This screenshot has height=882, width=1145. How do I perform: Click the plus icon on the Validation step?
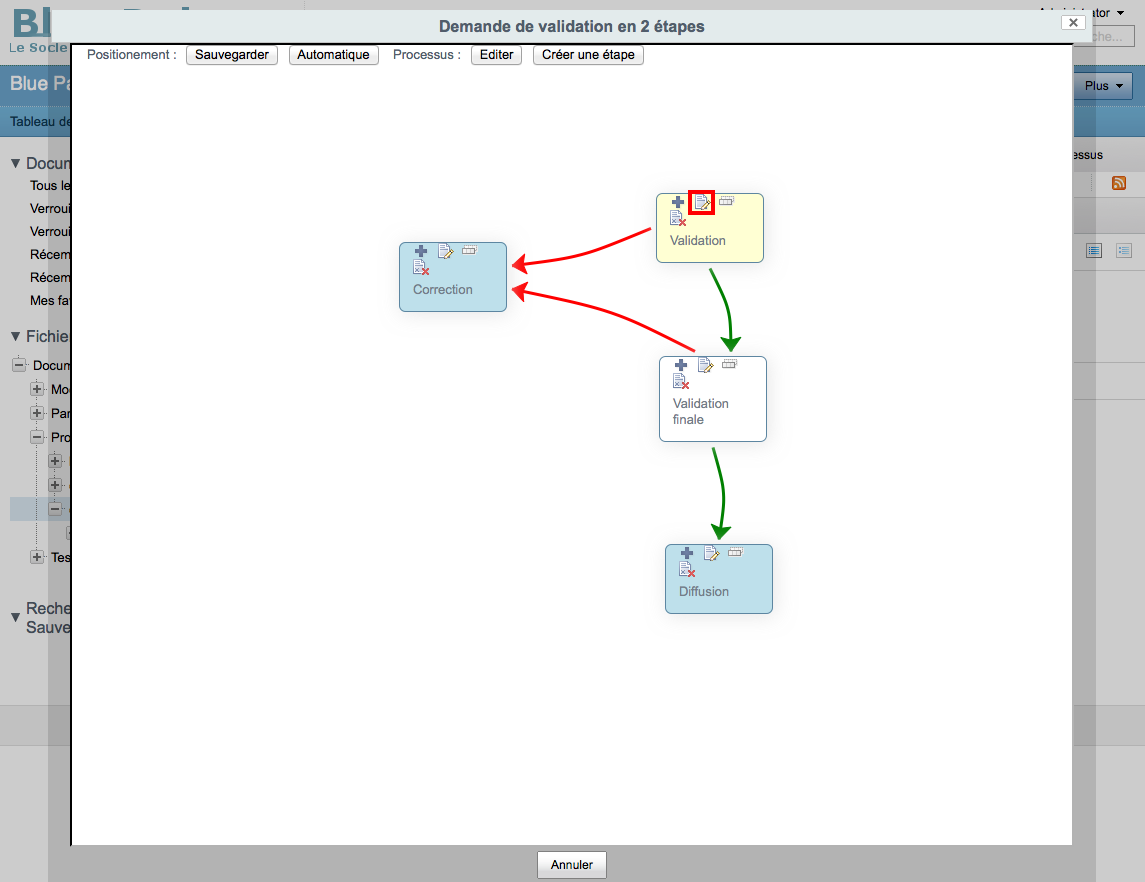[678, 202]
